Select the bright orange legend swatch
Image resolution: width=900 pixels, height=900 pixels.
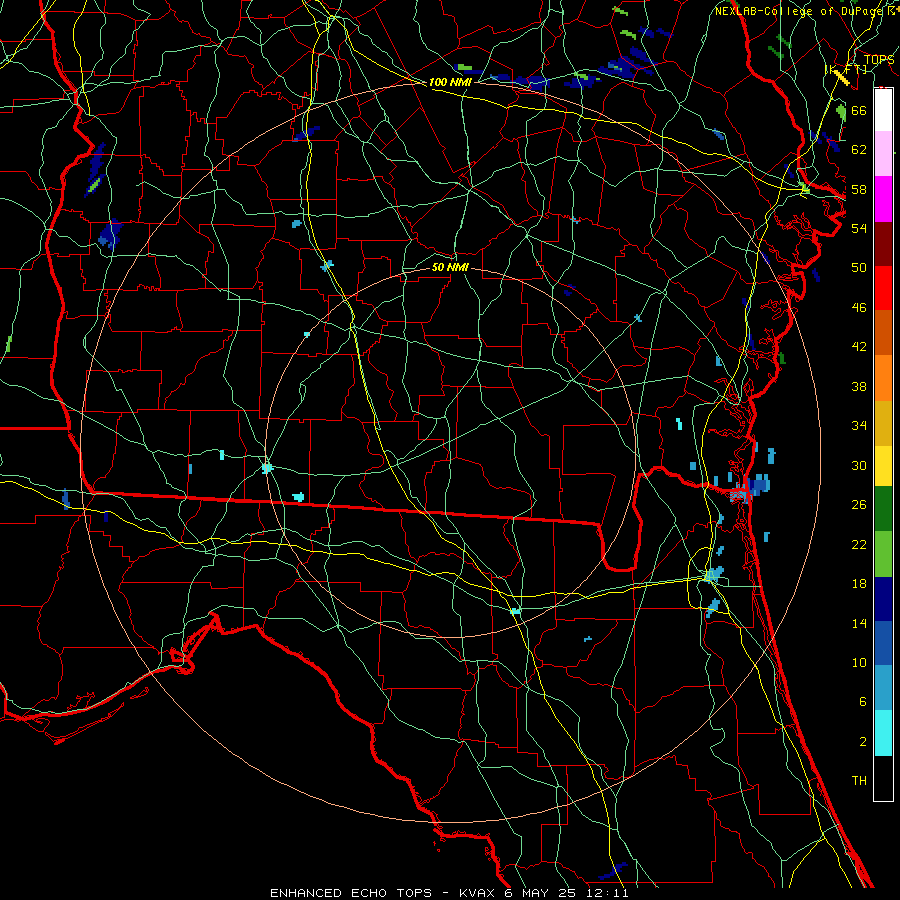(883, 378)
